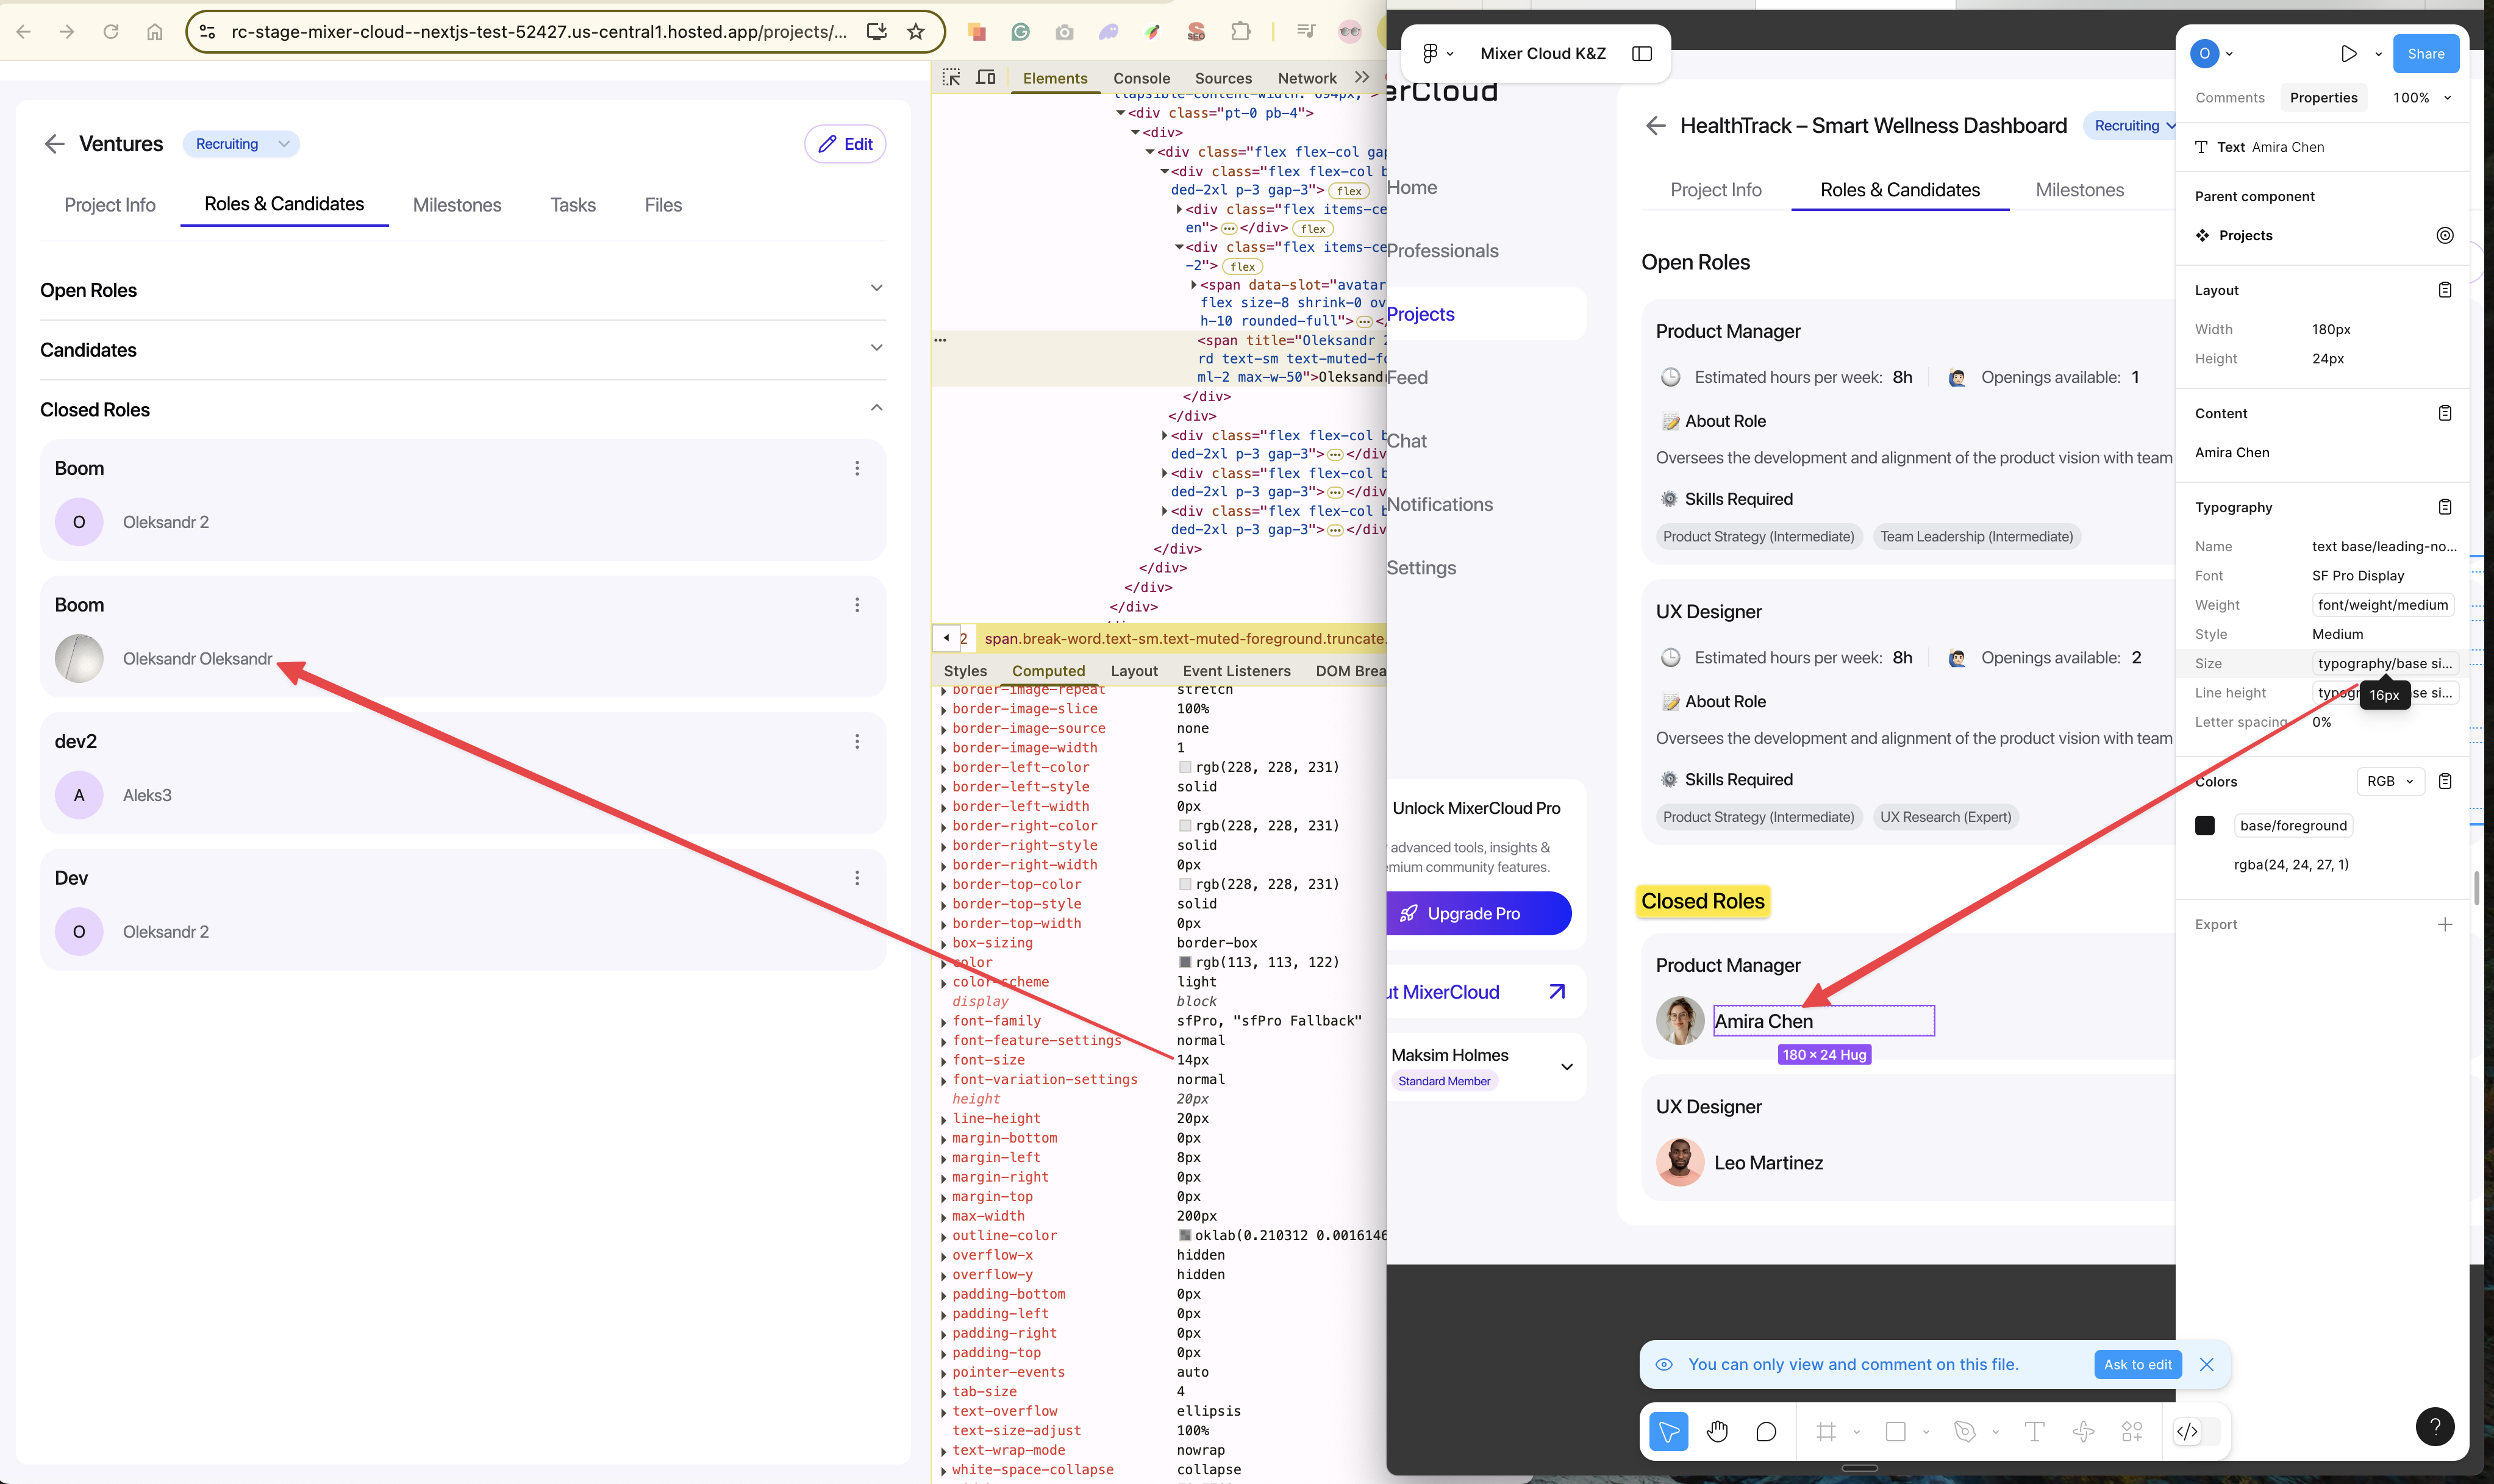Copy Typography properties with clipboard icon
The image size is (2494, 1484).
tap(2444, 507)
